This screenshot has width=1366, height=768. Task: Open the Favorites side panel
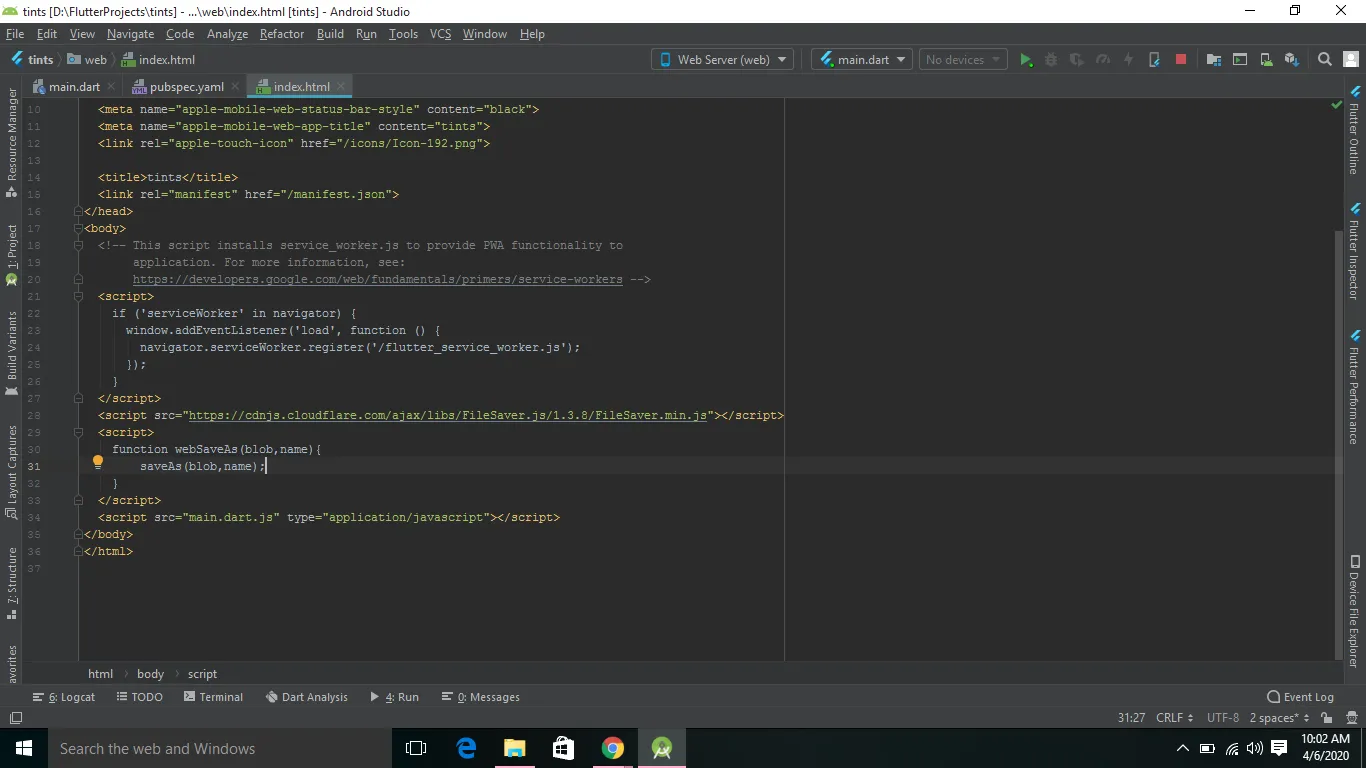12,664
